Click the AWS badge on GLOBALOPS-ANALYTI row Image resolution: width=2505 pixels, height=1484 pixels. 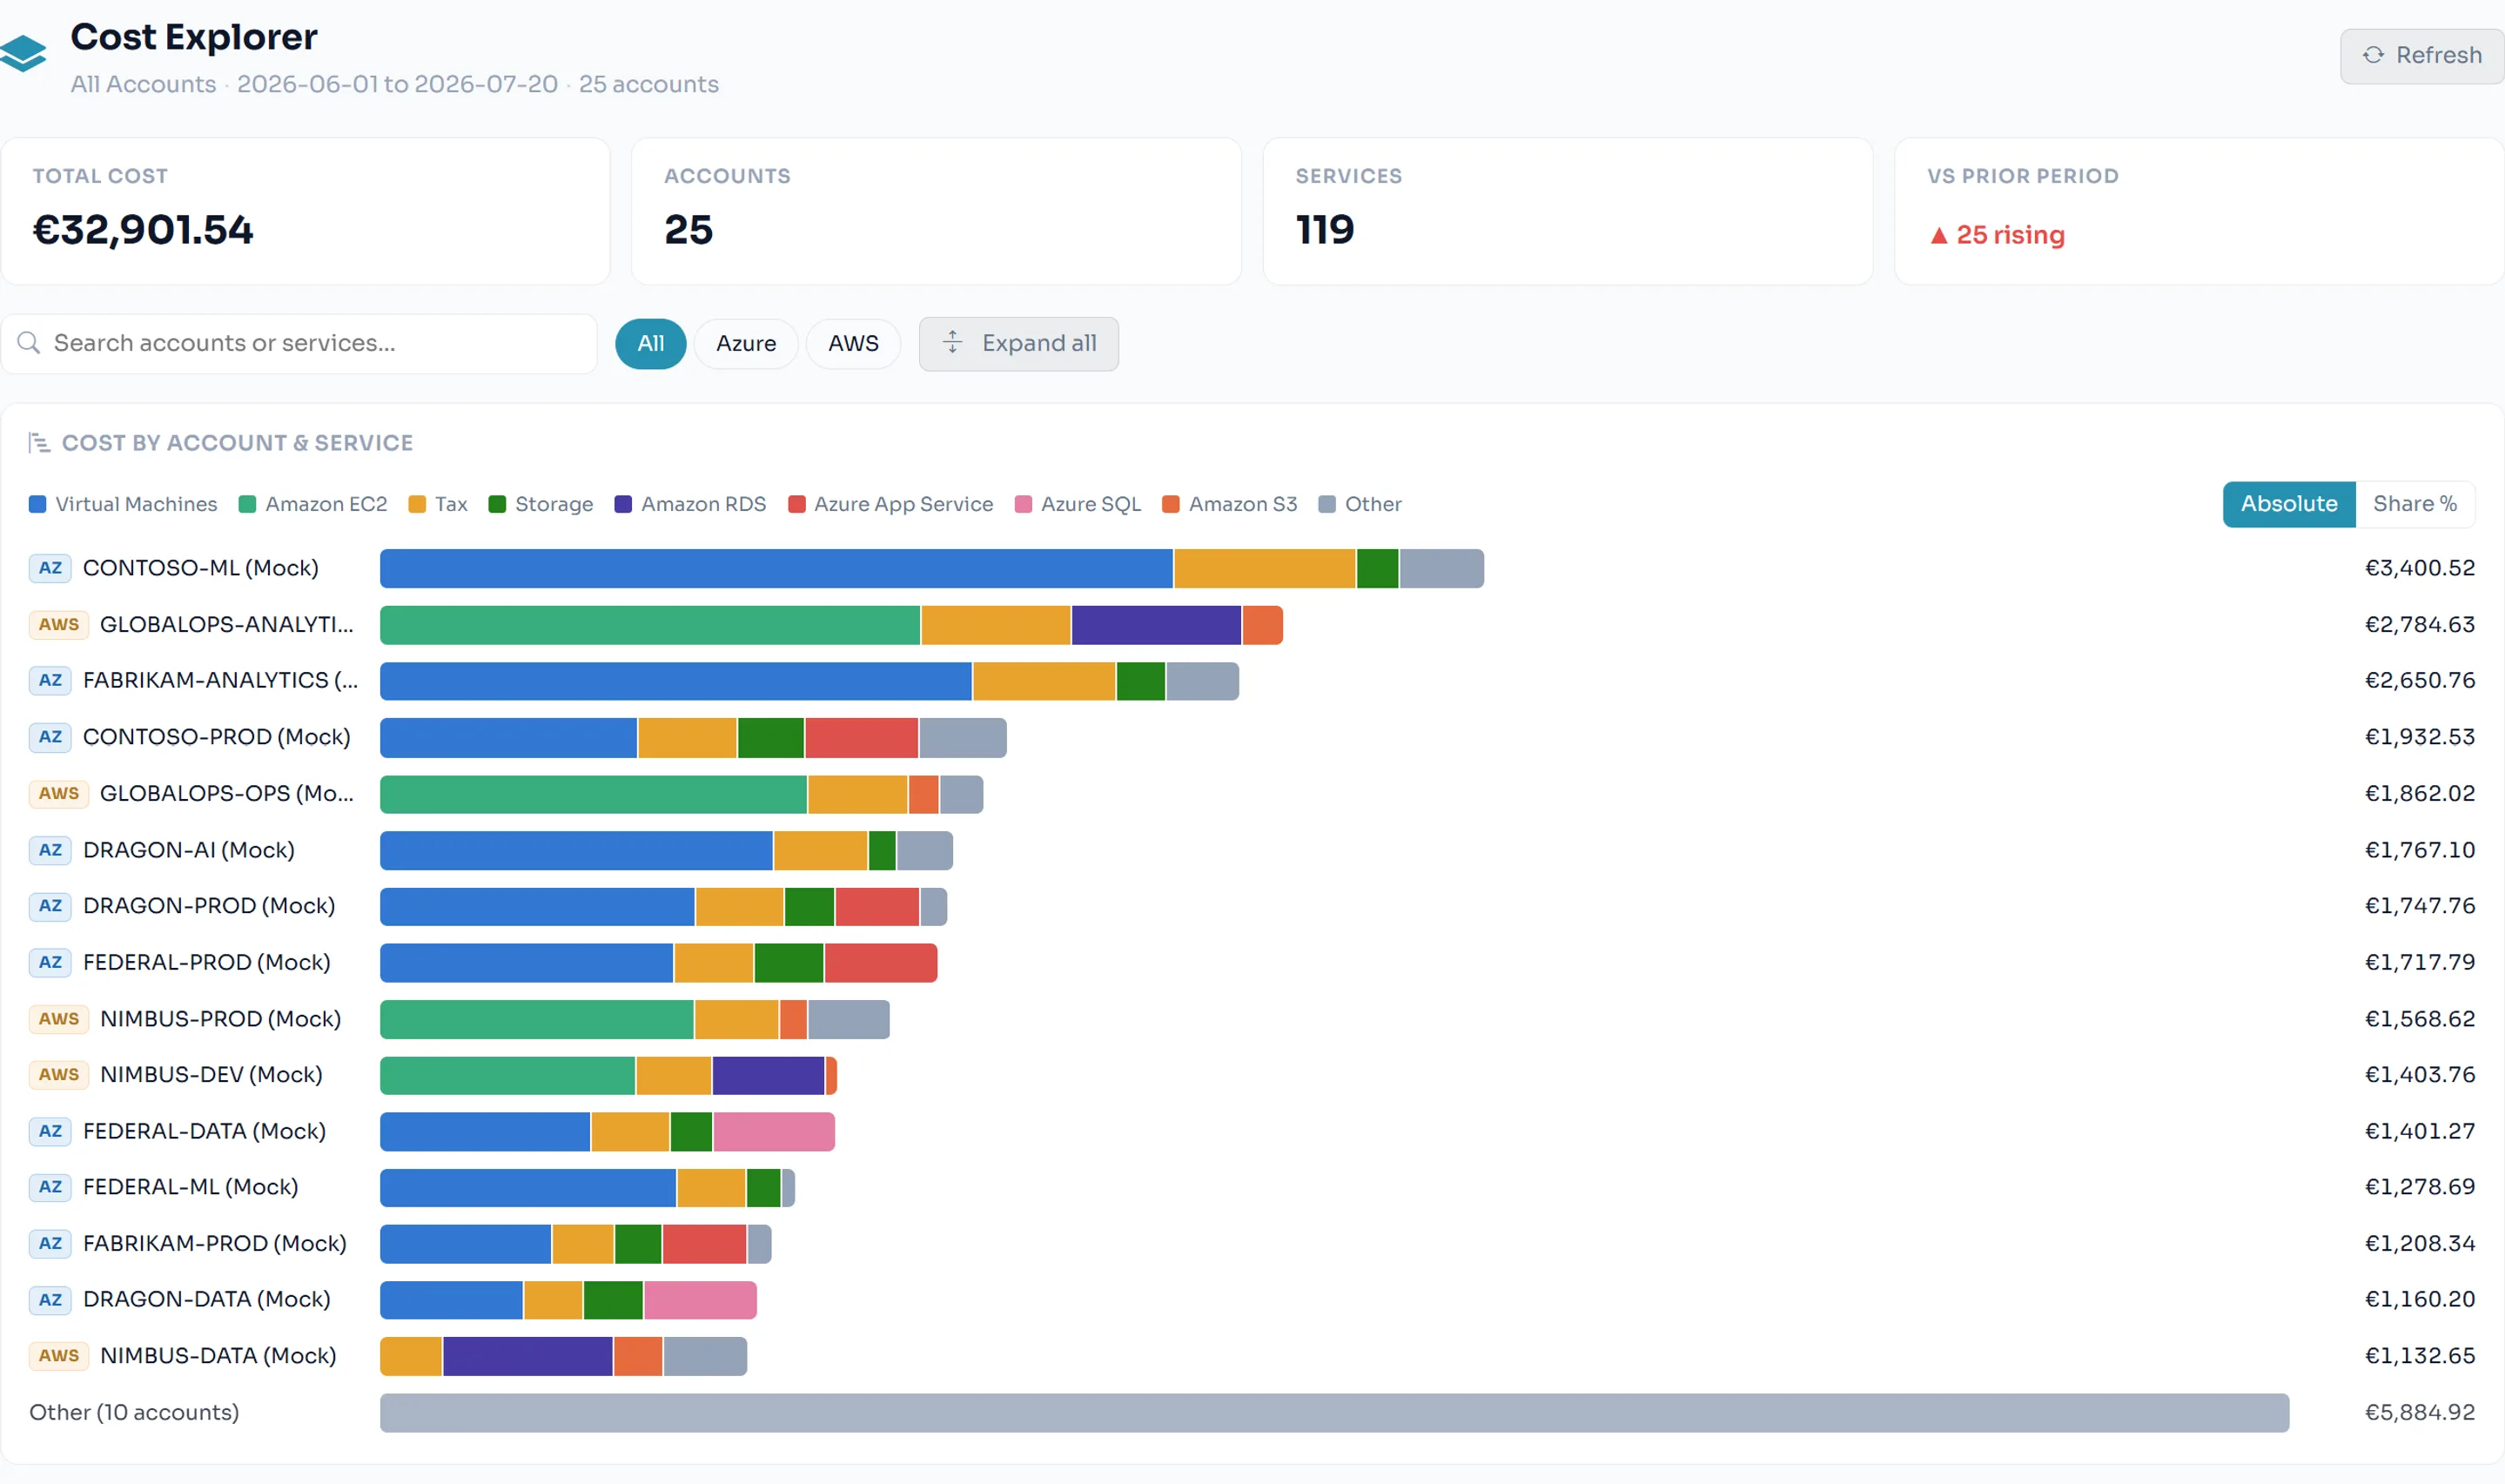[59, 624]
